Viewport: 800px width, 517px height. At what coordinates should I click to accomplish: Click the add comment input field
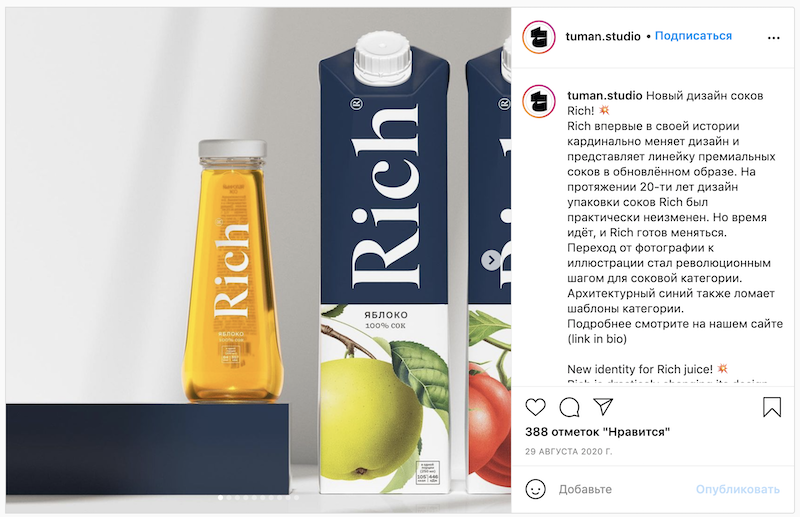pos(622,489)
